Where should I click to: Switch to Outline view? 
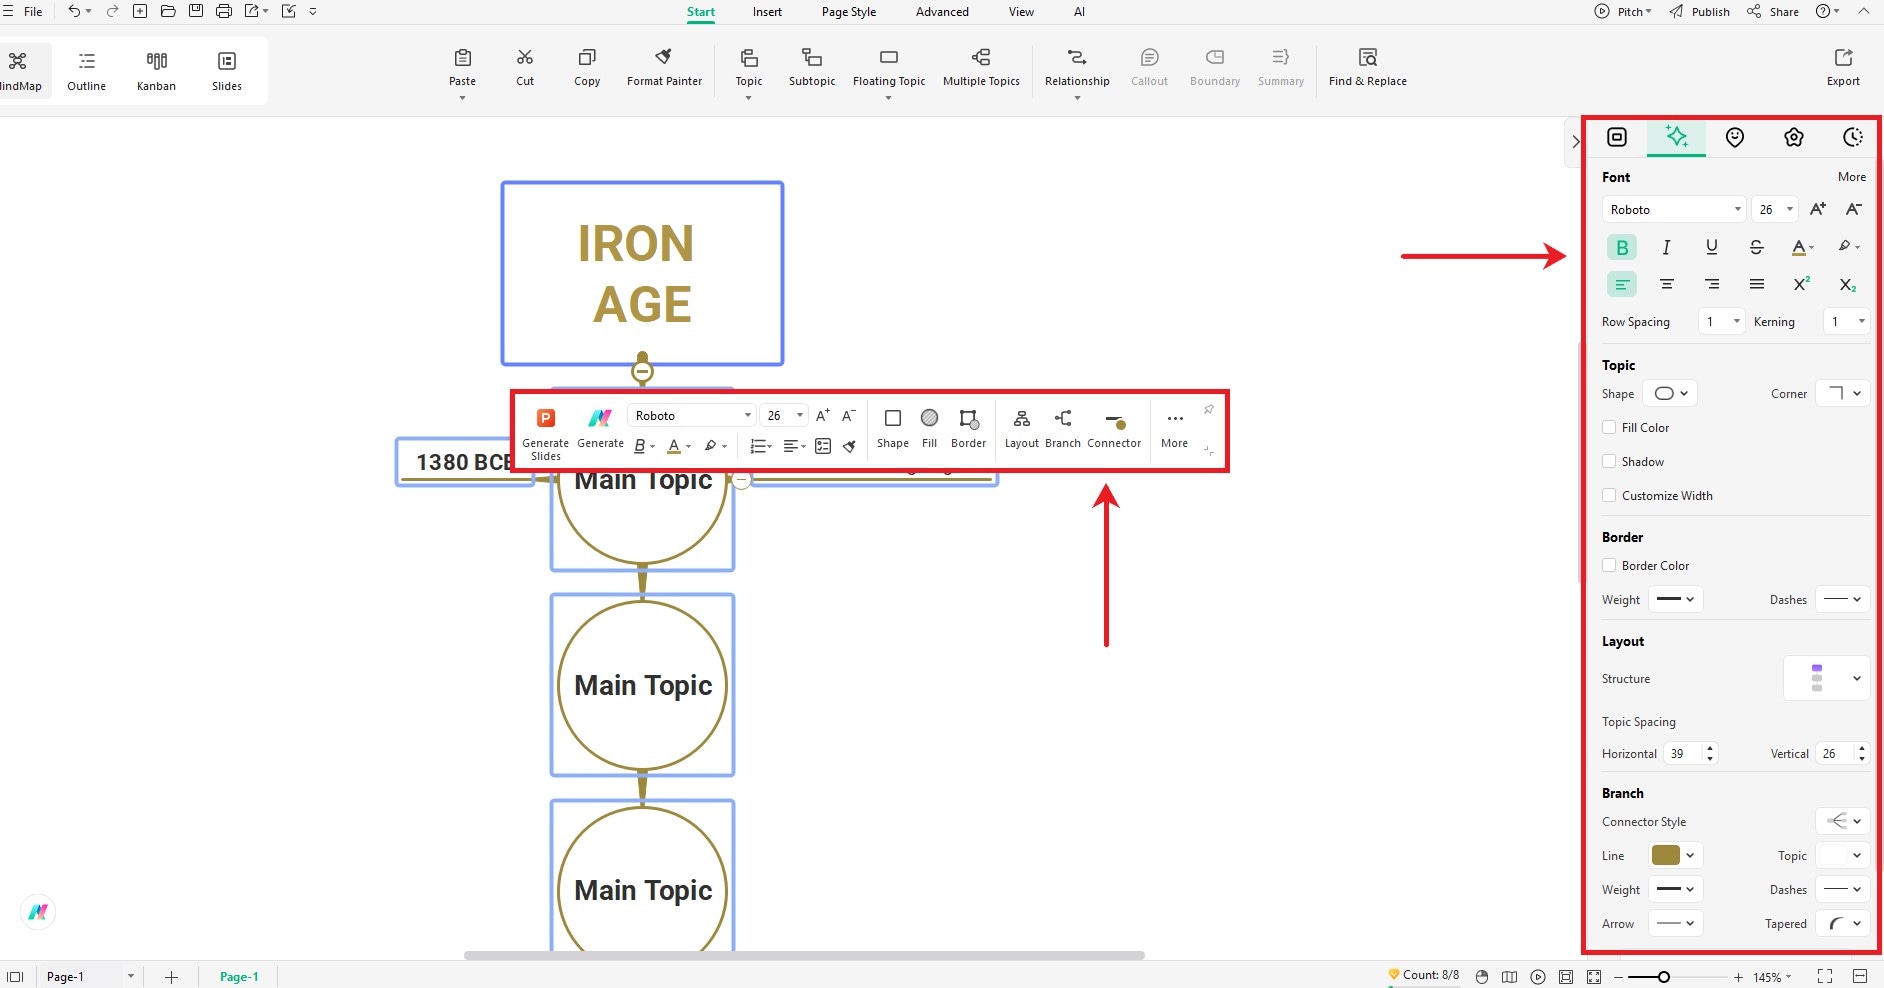click(87, 70)
